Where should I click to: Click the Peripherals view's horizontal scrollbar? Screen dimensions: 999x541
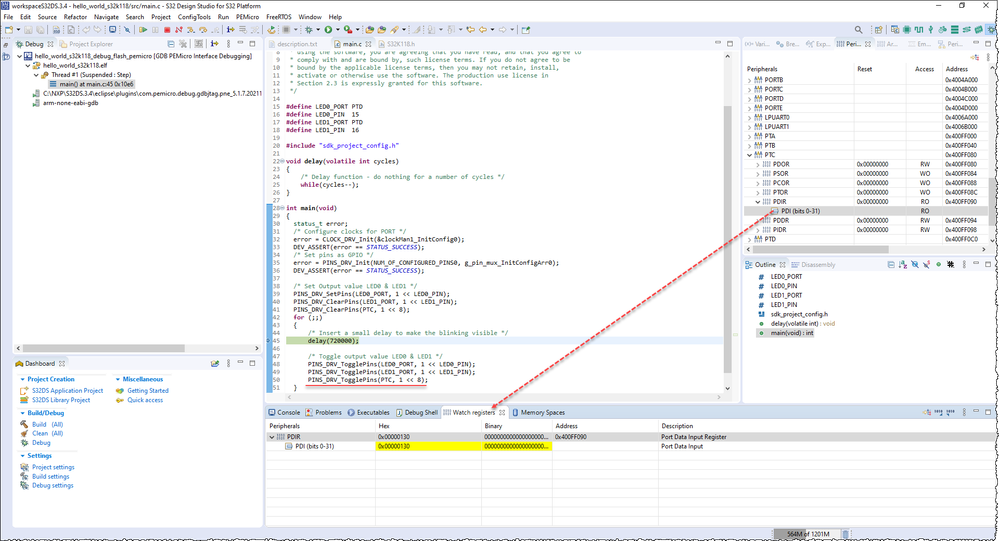tap(822, 249)
